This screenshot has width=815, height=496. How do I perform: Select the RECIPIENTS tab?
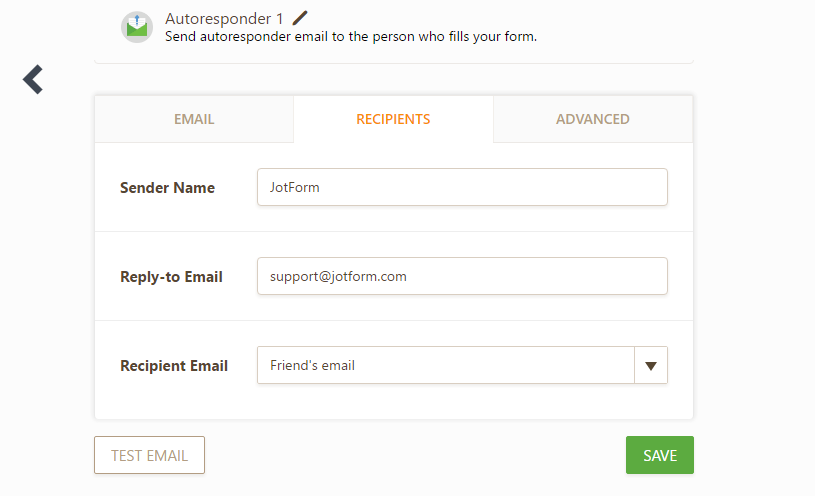(x=393, y=119)
